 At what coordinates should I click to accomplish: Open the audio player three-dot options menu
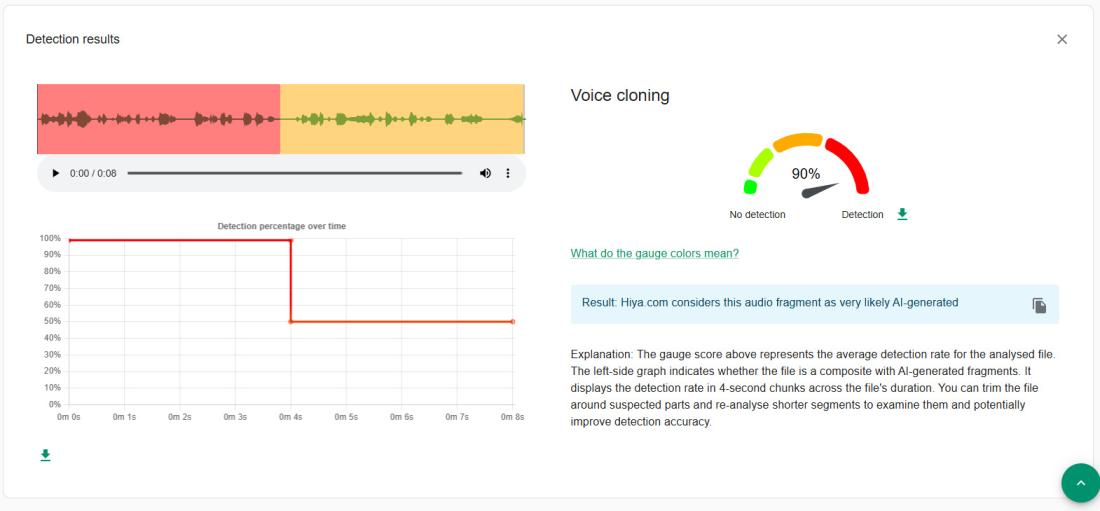(x=508, y=173)
